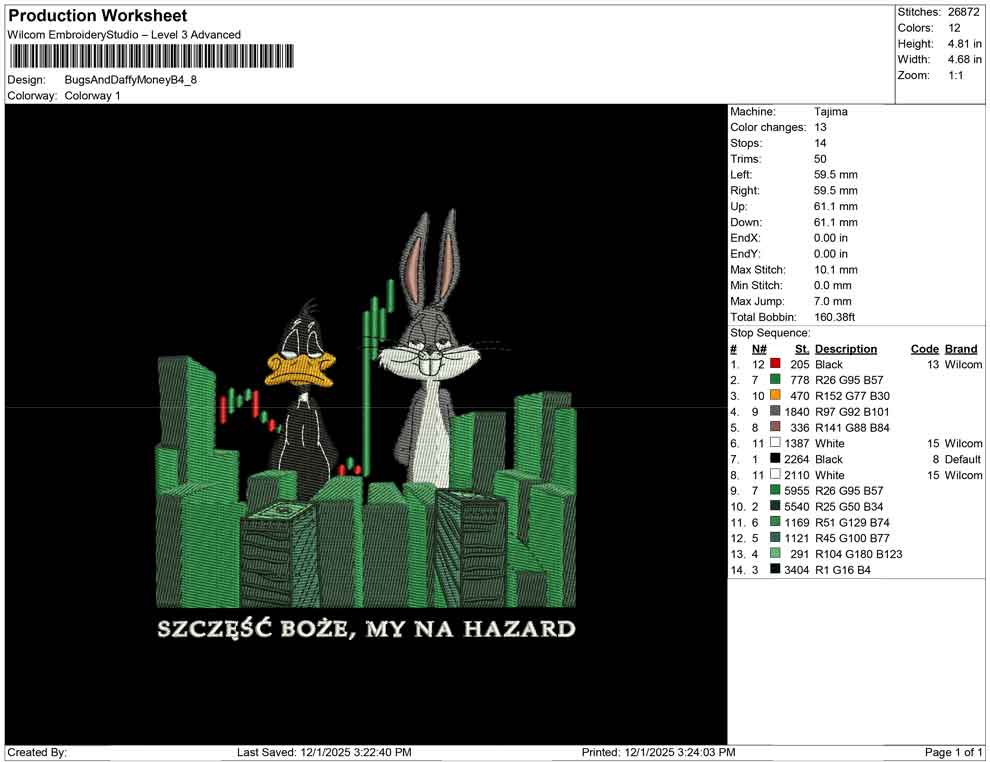Toggle the white swatch on stop 8 row

tap(775, 475)
